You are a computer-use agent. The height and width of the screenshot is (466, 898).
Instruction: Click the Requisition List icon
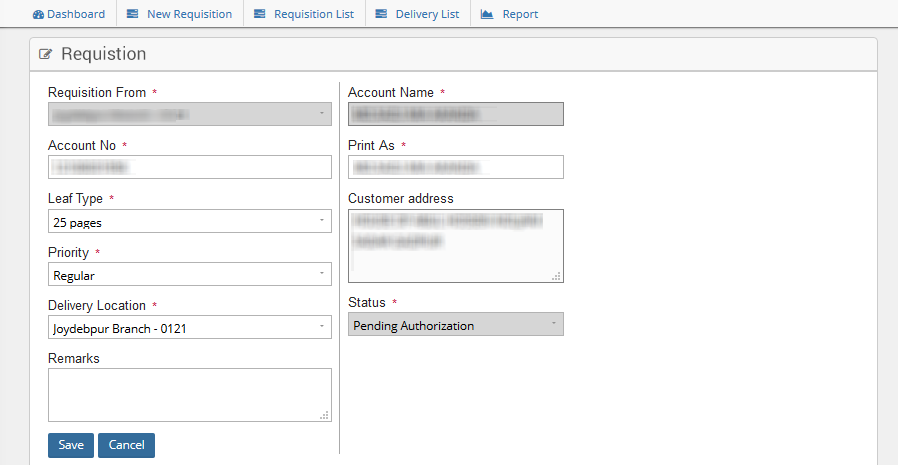click(260, 14)
